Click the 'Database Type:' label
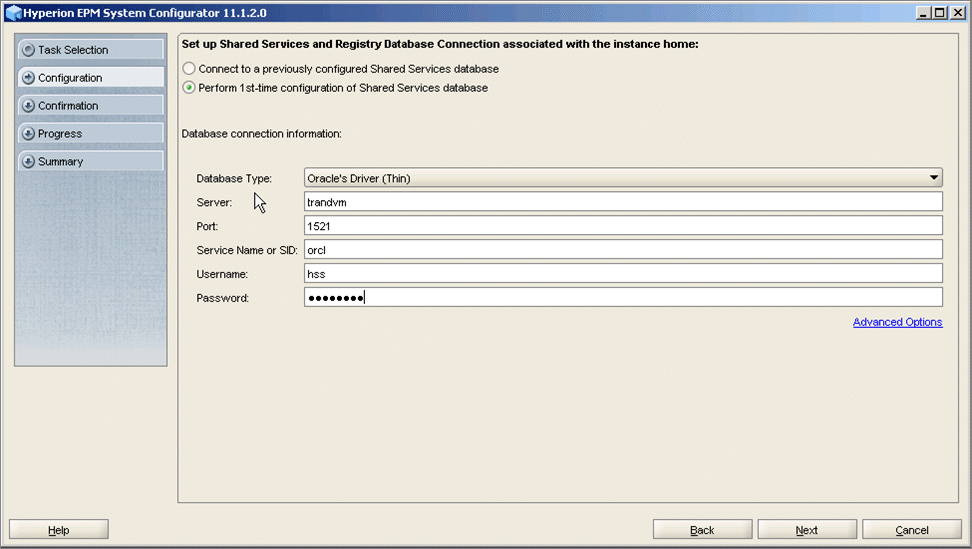The image size is (972, 549). point(234,178)
